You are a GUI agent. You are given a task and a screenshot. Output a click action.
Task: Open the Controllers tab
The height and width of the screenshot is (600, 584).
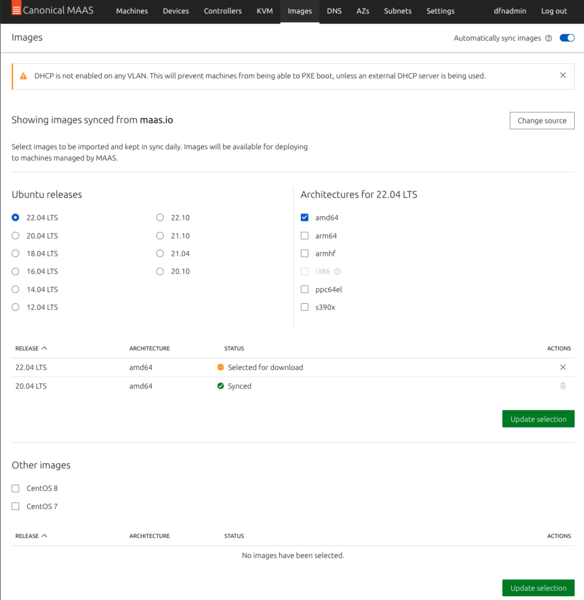tap(223, 11)
